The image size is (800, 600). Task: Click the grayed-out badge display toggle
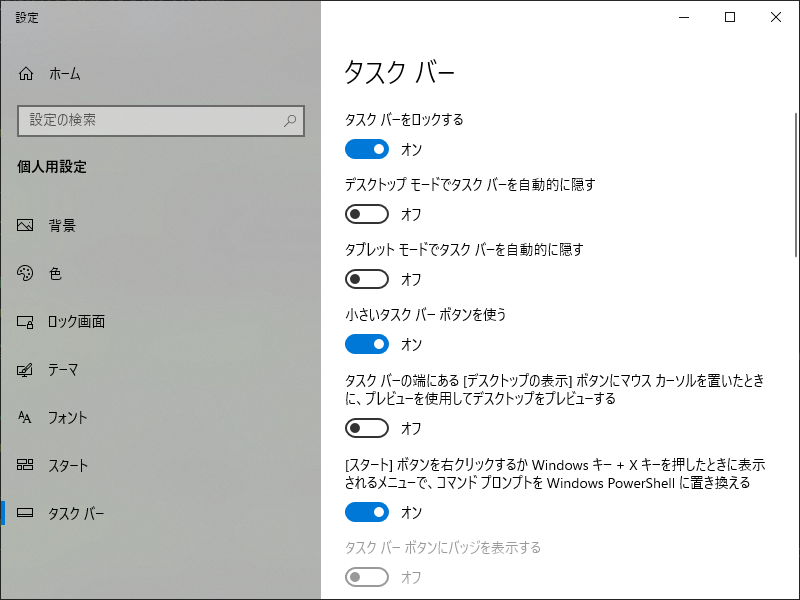click(x=367, y=577)
